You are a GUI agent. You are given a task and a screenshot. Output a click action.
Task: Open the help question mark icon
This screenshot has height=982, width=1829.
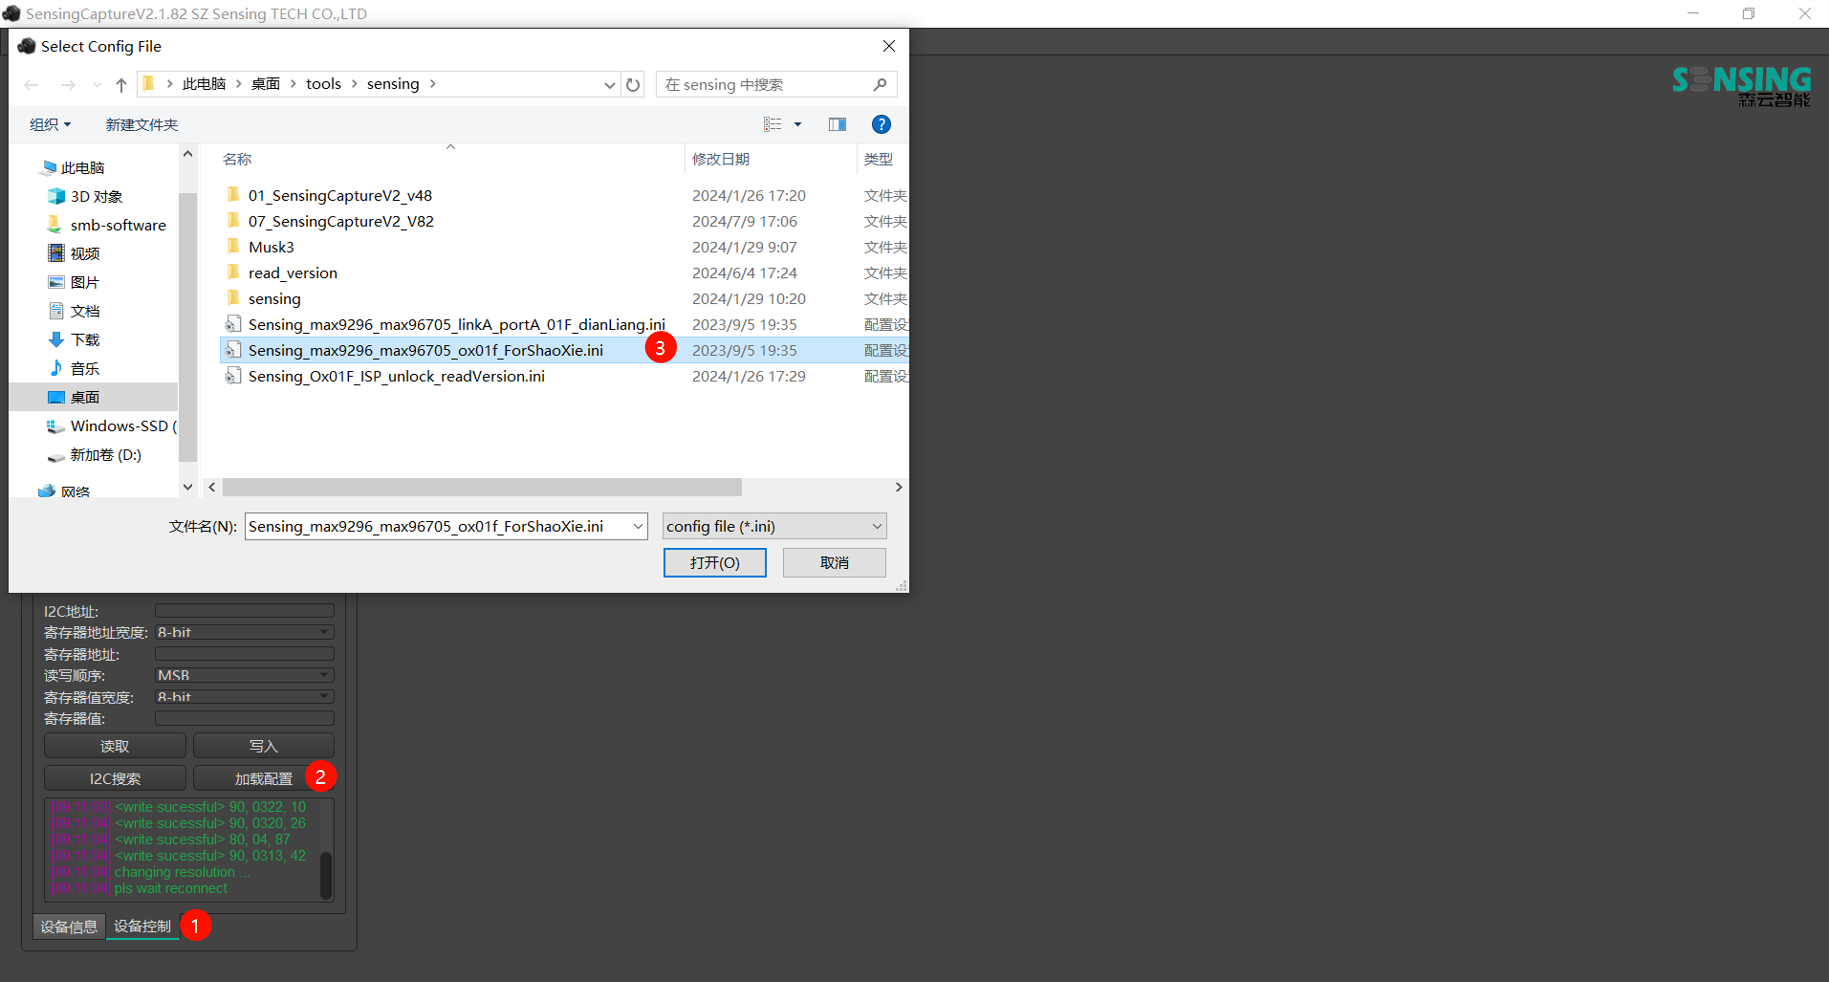click(x=881, y=124)
